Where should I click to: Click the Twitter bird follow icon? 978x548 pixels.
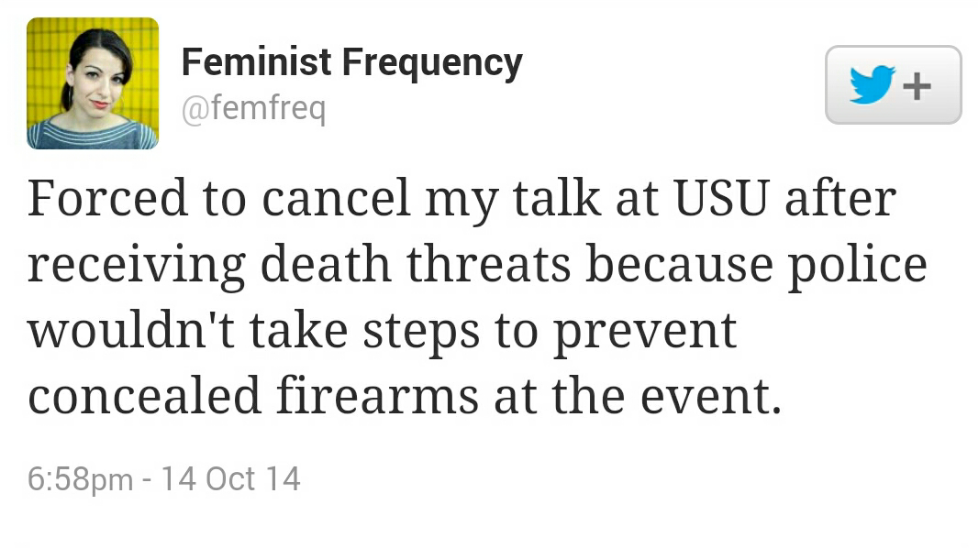[870, 86]
